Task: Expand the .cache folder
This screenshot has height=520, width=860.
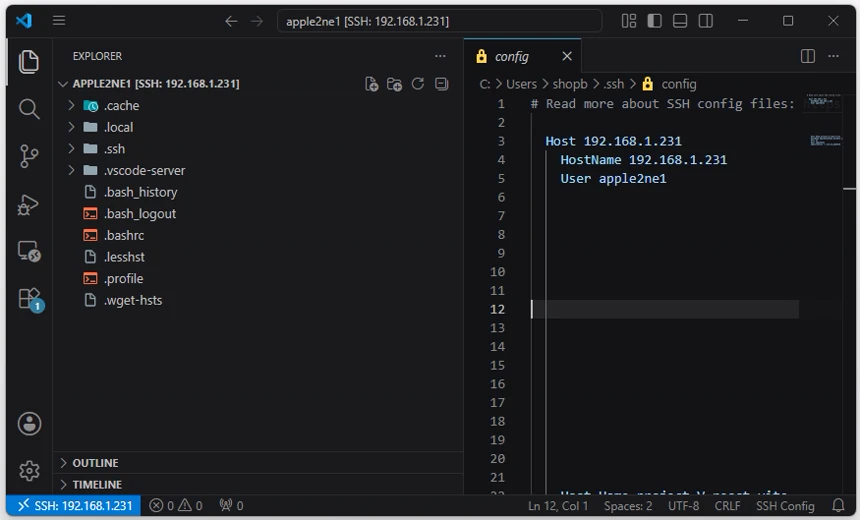Action: [x=71, y=105]
